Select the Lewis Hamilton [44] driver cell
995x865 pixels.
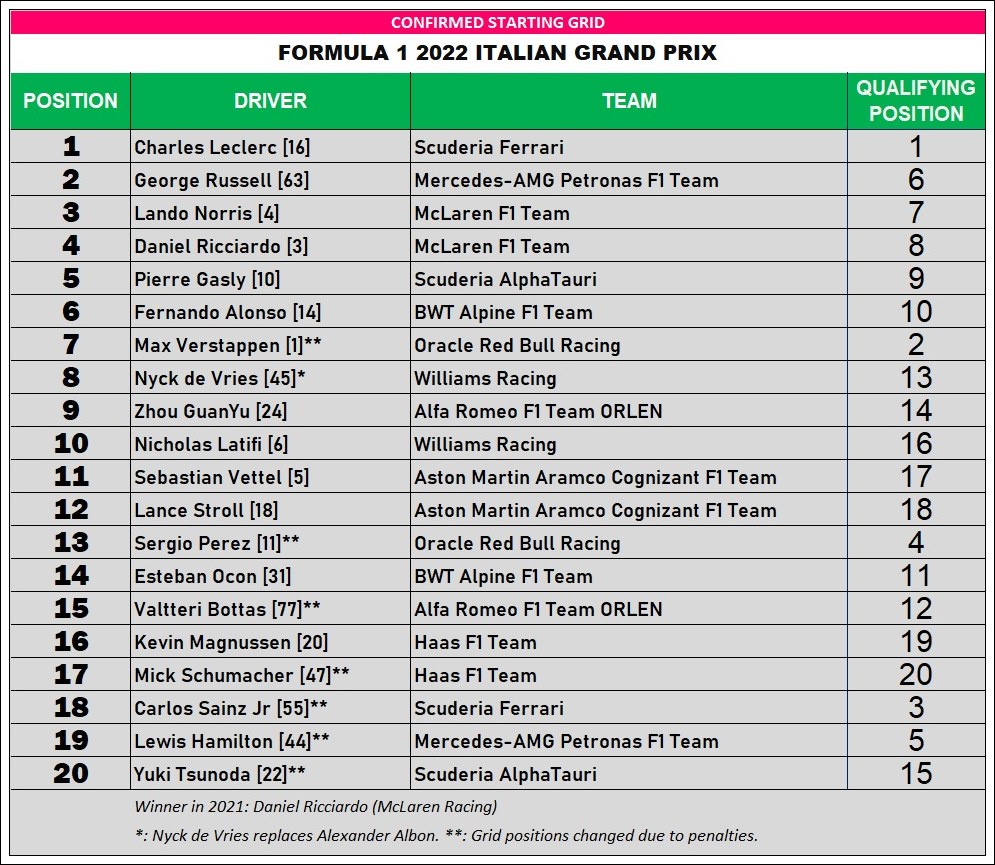point(232,741)
